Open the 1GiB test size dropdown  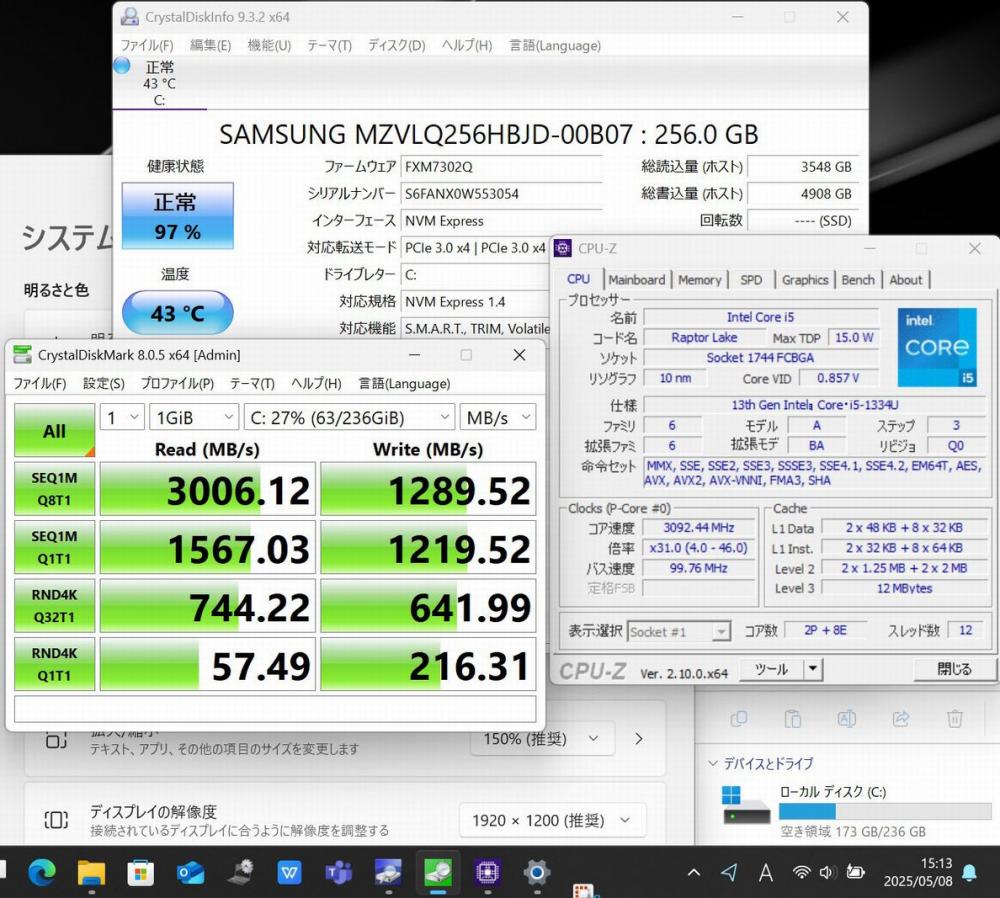coord(195,417)
